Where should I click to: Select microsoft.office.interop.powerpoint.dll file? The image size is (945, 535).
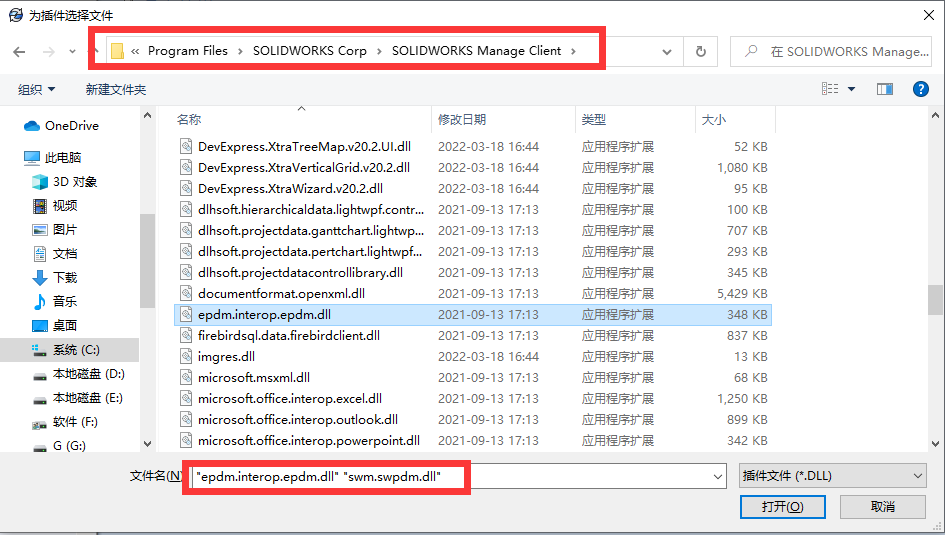click(x=473, y=441)
